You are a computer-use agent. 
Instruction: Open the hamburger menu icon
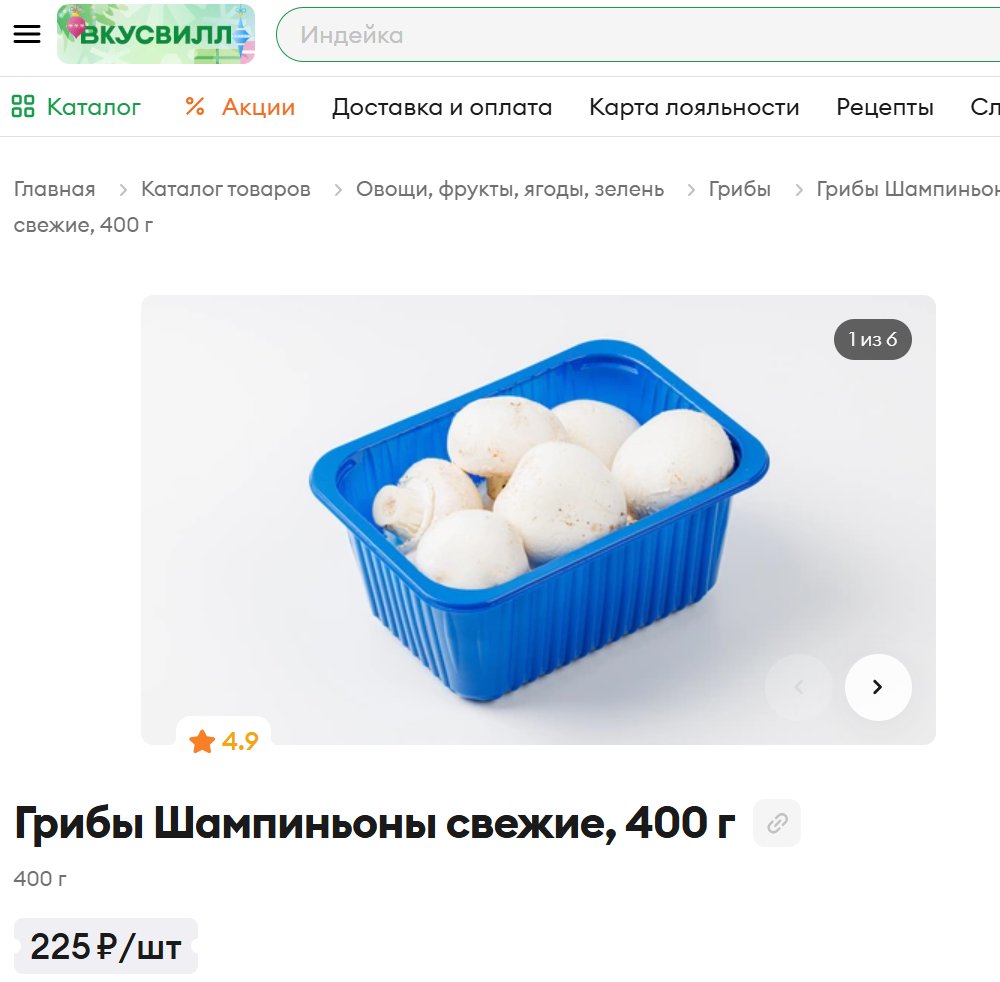coord(27,34)
